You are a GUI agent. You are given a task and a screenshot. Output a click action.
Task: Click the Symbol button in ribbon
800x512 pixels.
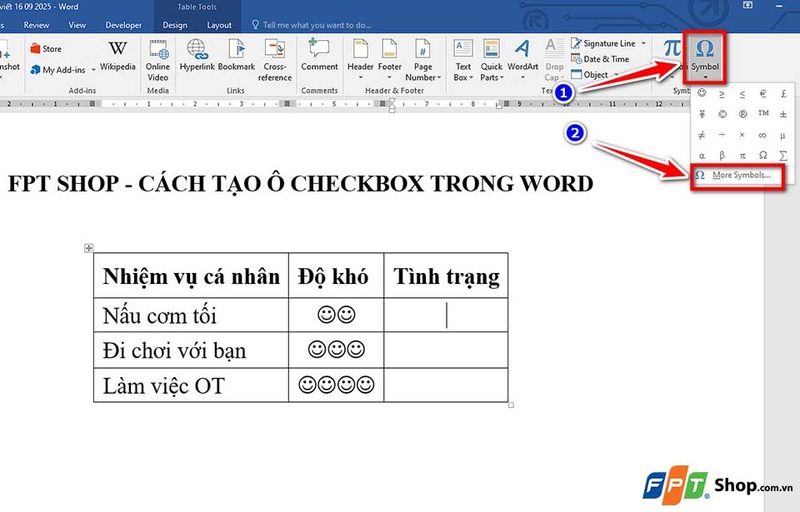[x=705, y=57]
